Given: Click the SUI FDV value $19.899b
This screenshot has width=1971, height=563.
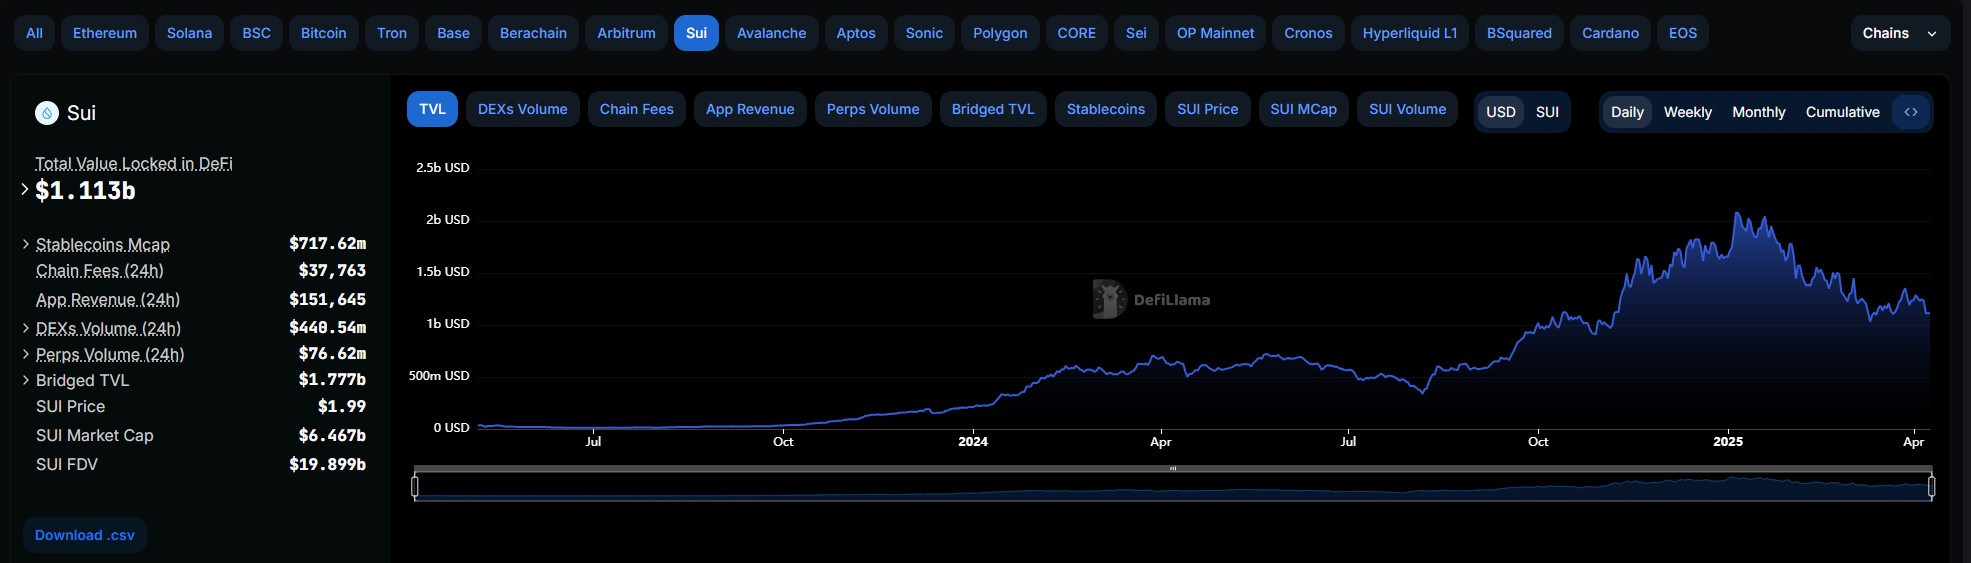Looking at the screenshot, I should 327,464.
